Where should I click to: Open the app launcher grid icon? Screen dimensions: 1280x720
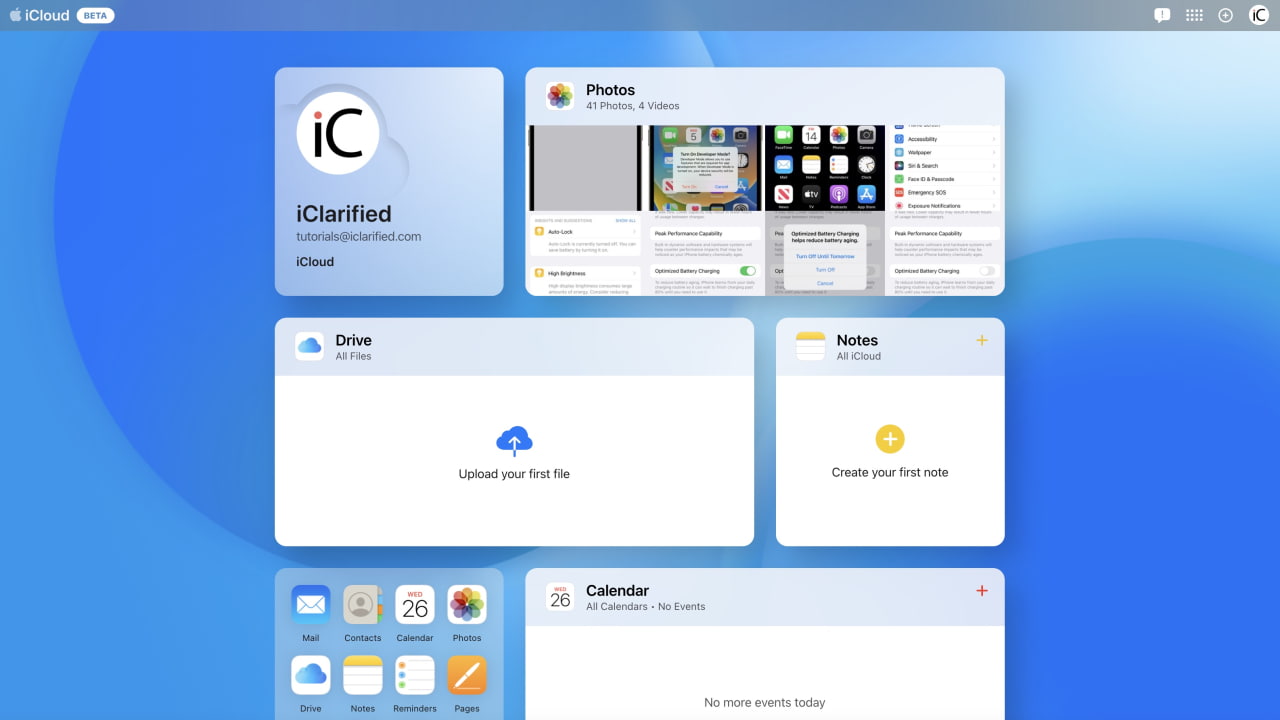click(x=1194, y=15)
